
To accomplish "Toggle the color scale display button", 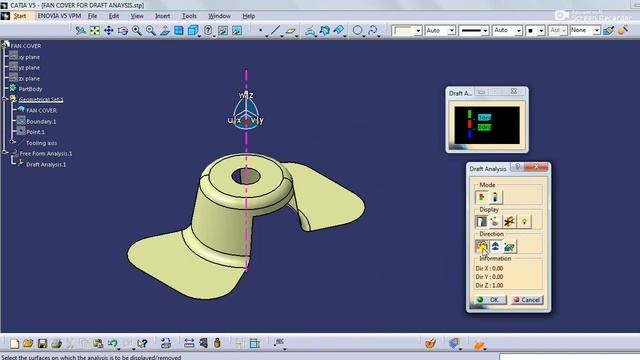I will coord(482,222).
